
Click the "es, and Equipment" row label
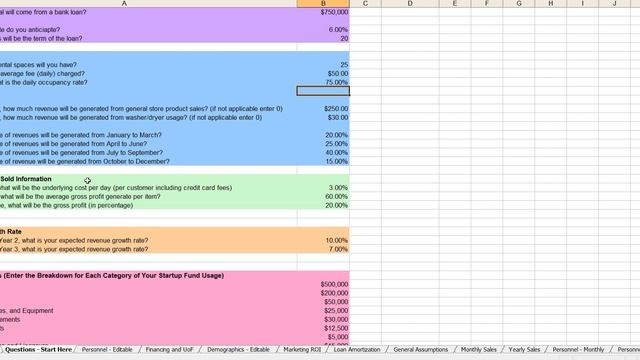pyautogui.click(x=27, y=311)
